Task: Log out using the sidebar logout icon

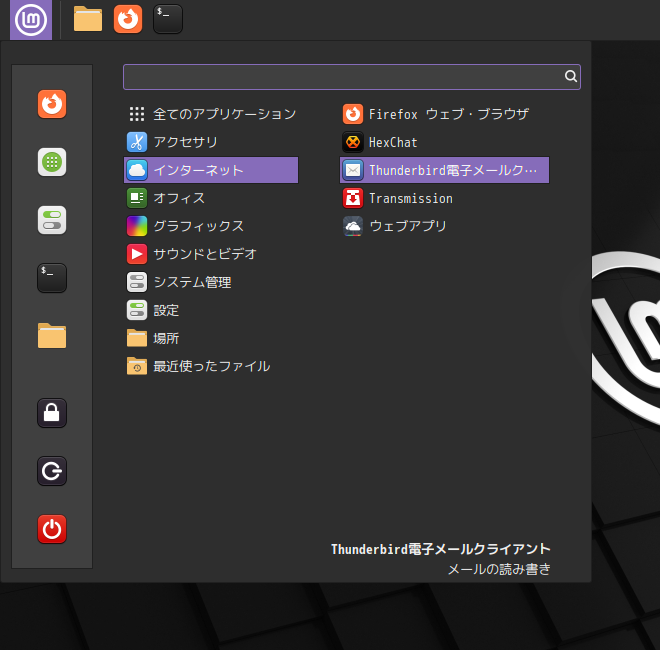Action: click(52, 471)
